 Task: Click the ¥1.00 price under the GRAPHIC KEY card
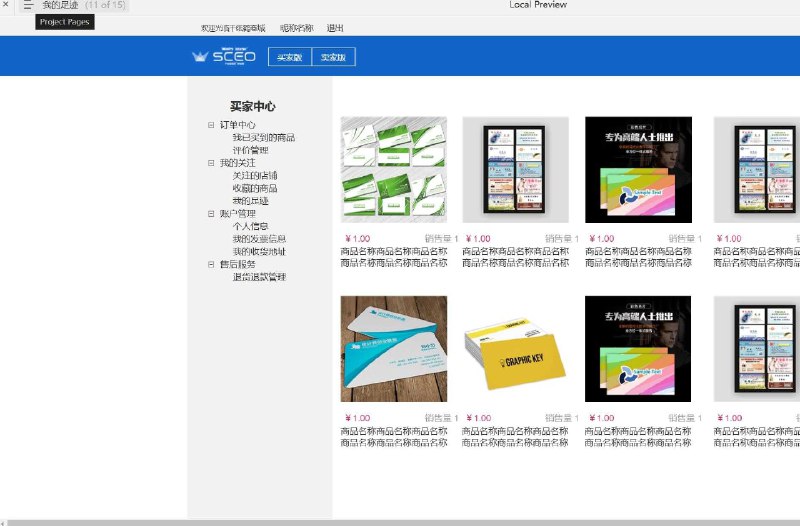click(x=478, y=418)
